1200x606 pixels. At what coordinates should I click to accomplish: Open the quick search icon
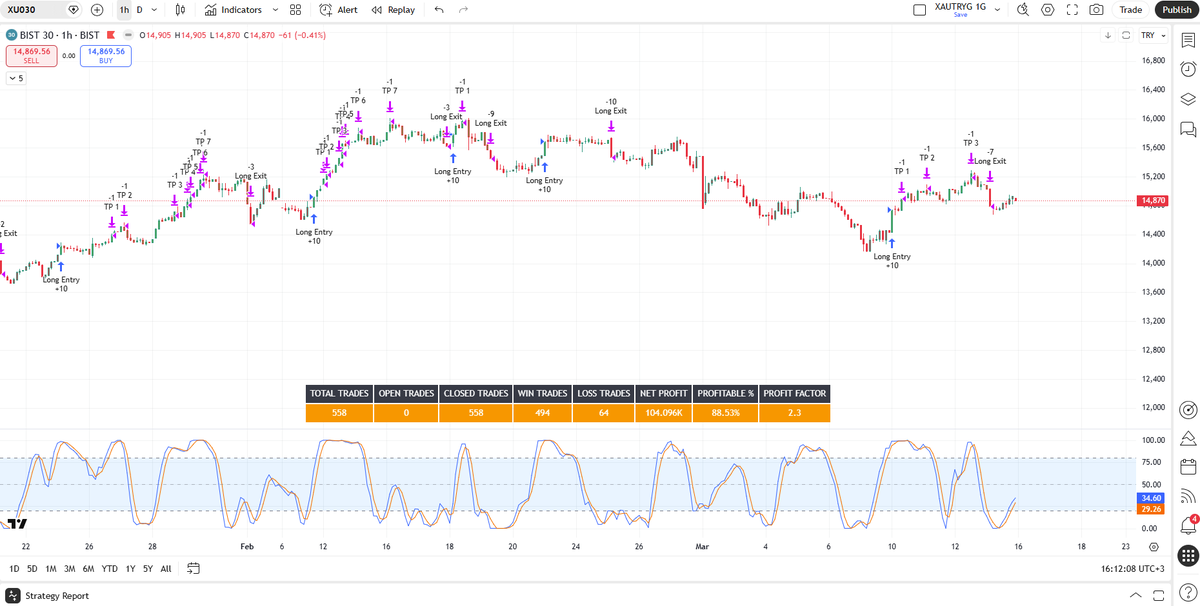coord(1023,9)
